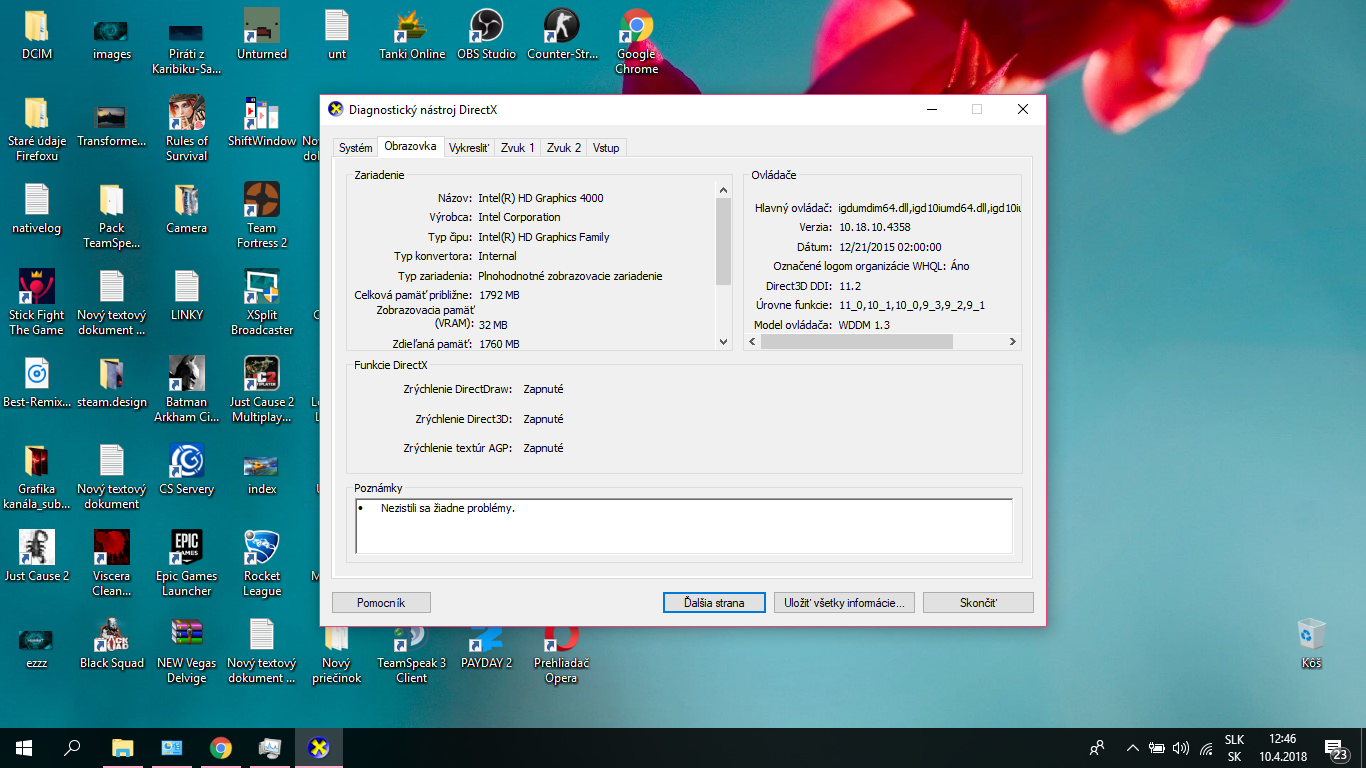Click the Epic Games Launcher icon

[x=187, y=563]
